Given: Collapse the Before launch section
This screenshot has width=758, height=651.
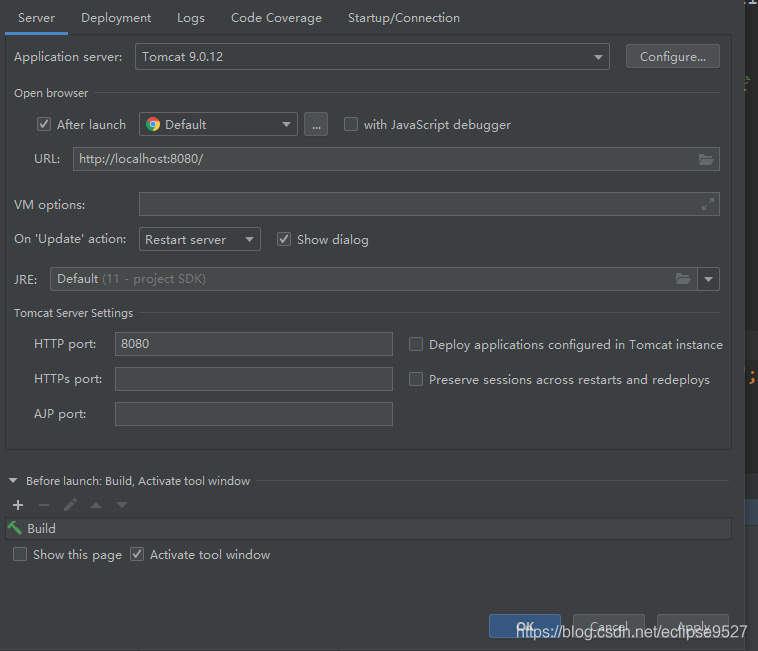Looking at the screenshot, I should [x=13, y=480].
